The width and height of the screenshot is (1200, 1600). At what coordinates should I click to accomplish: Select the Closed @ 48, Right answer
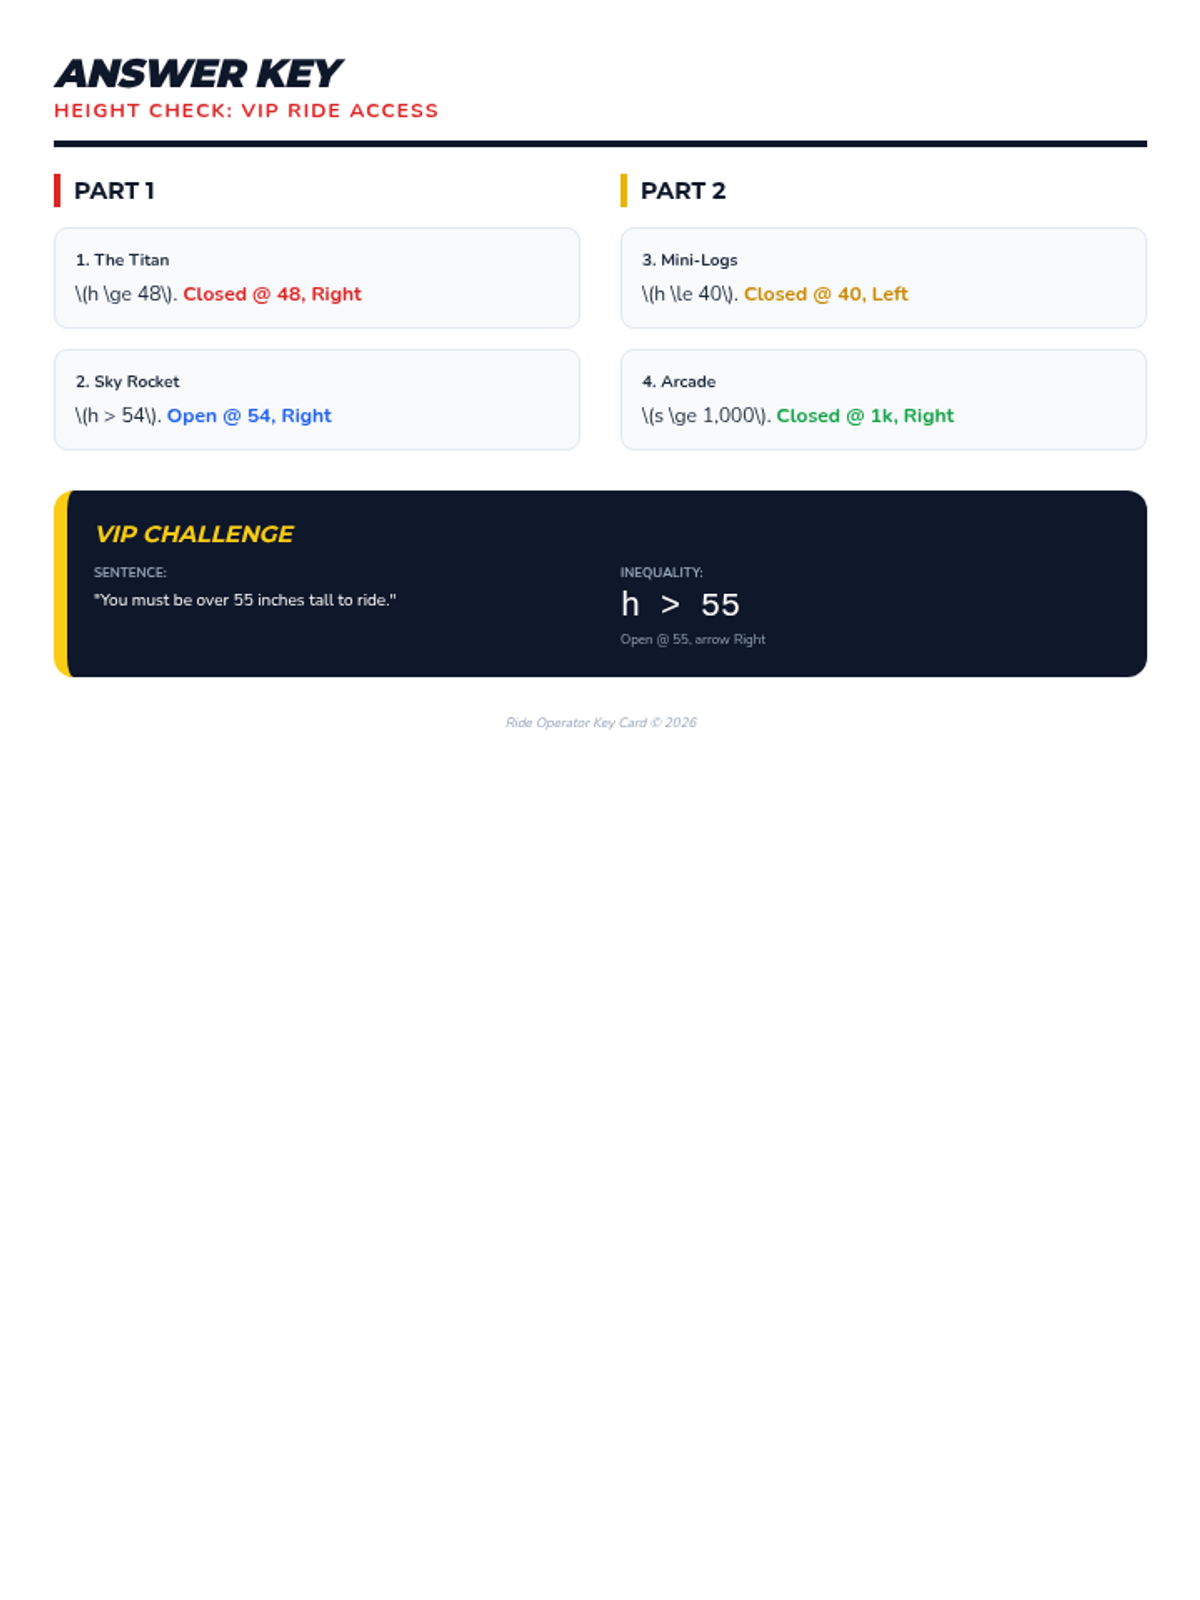pyautogui.click(x=272, y=294)
